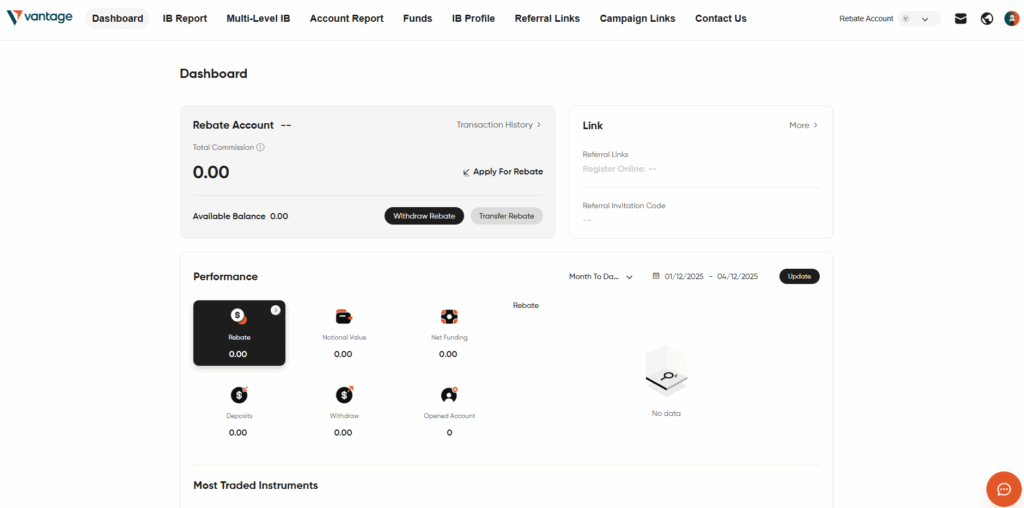Image resolution: width=1024 pixels, height=508 pixels.
Task: Open the Month To Date dropdown
Action: click(601, 277)
